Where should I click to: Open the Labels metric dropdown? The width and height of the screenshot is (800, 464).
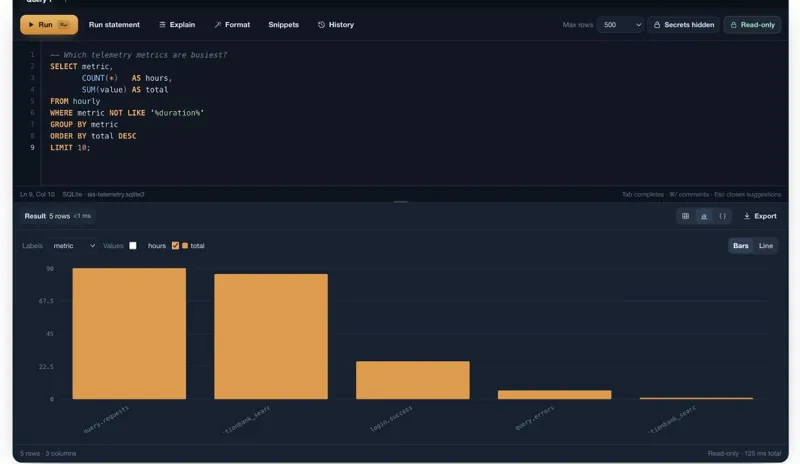pos(73,246)
